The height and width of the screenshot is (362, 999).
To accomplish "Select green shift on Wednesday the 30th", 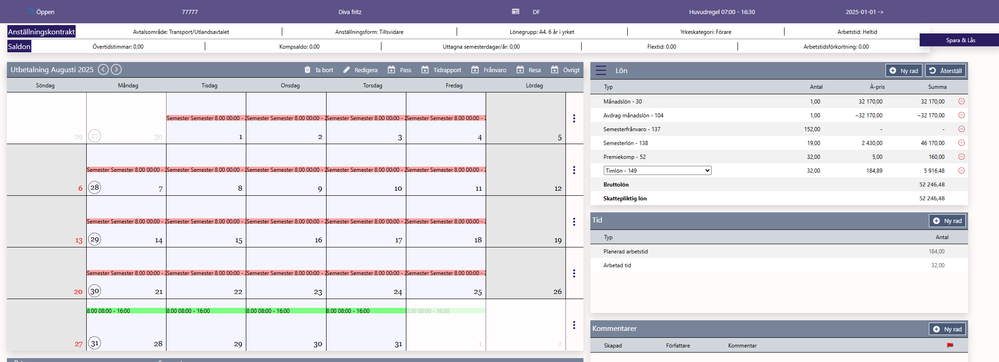I will 286,310.
